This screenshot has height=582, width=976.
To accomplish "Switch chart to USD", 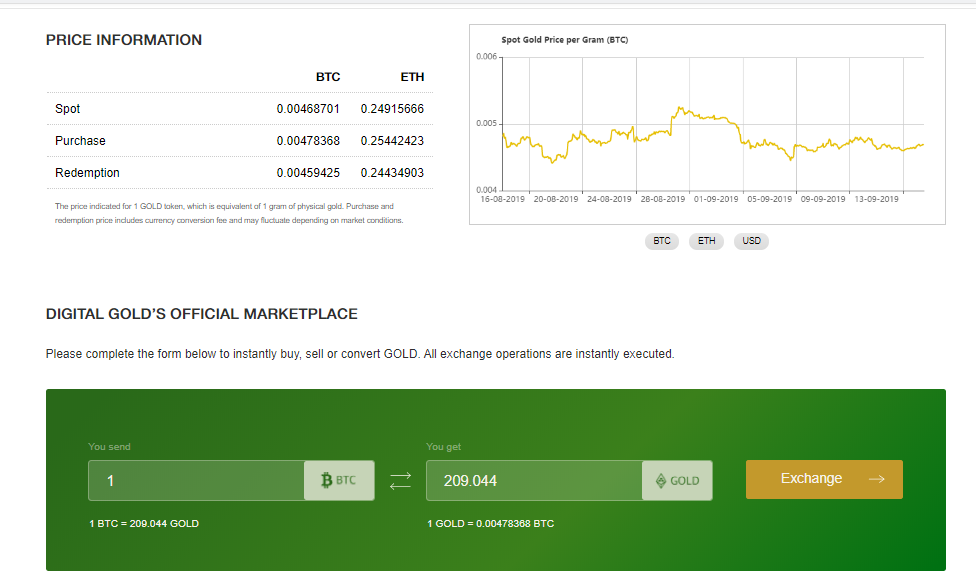I will pyautogui.click(x=751, y=241).
